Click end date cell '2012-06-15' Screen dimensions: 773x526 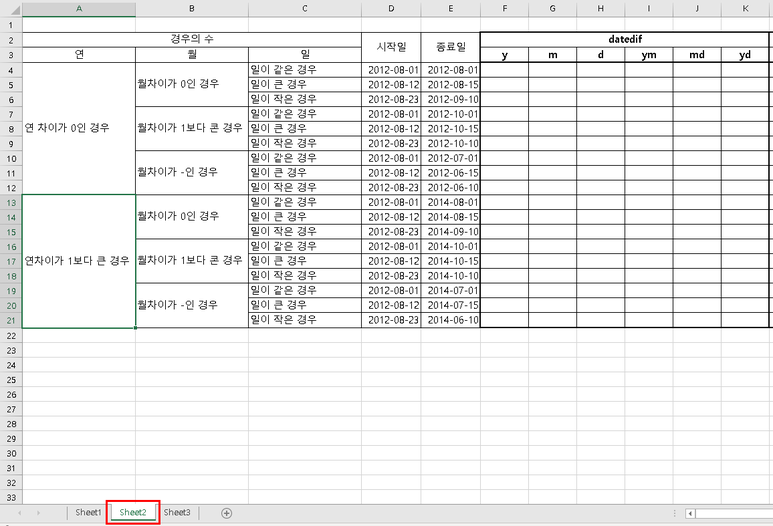click(x=451, y=173)
